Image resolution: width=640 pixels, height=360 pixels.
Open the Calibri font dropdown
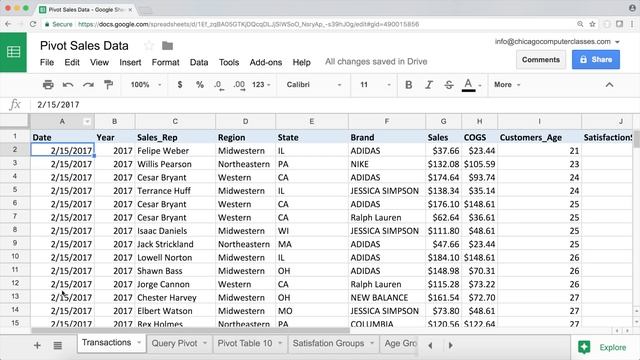(x=313, y=84)
